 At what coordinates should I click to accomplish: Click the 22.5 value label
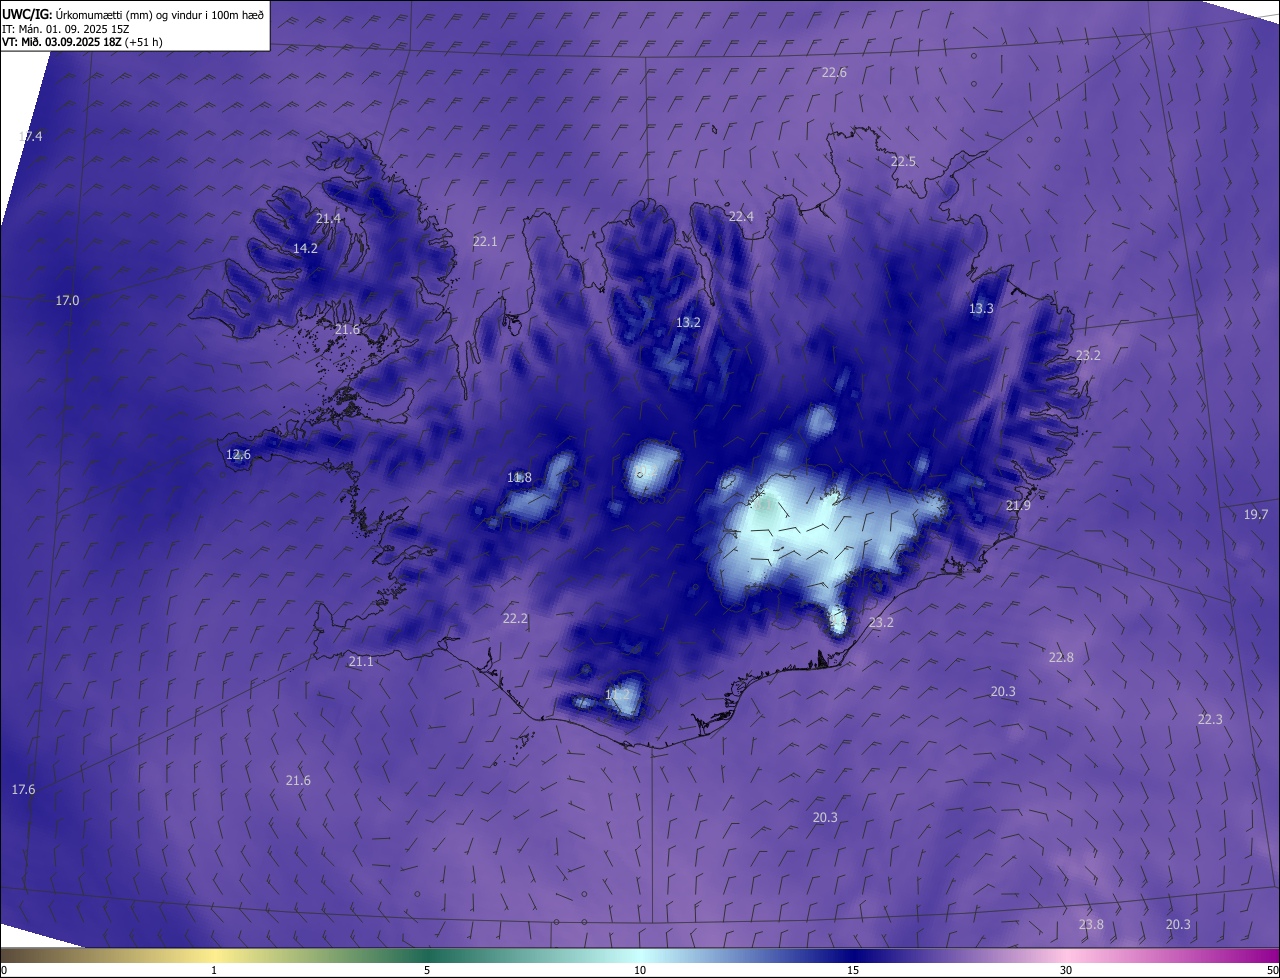click(903, 161)
